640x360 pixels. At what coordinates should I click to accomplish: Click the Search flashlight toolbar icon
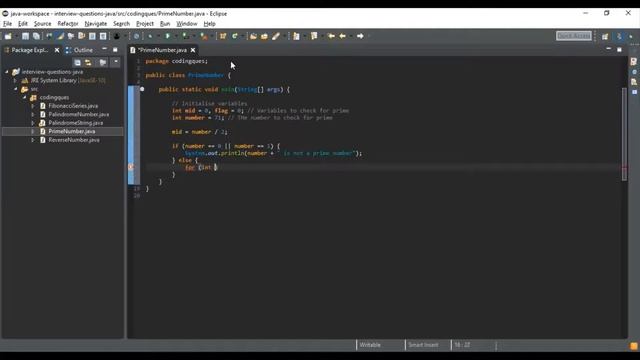pos(276,36)
